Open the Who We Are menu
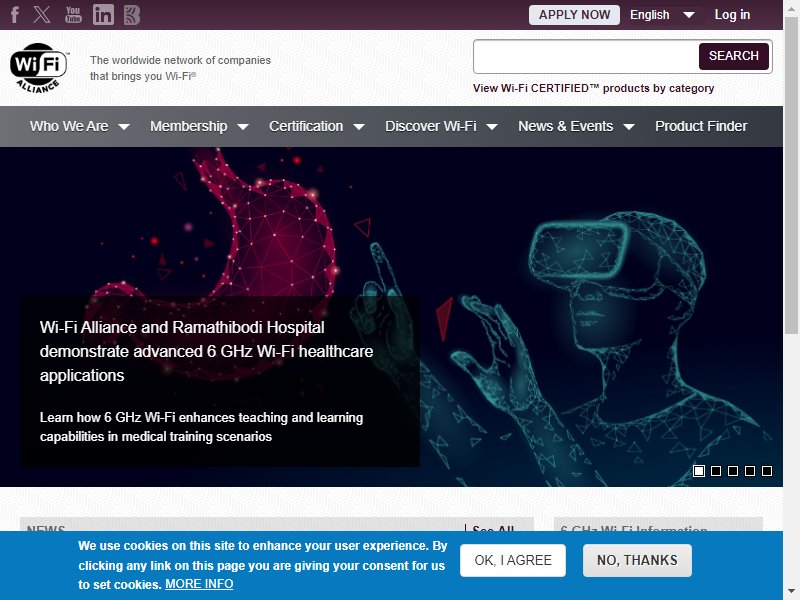The image size is (800, 600). tap(69, 126)
